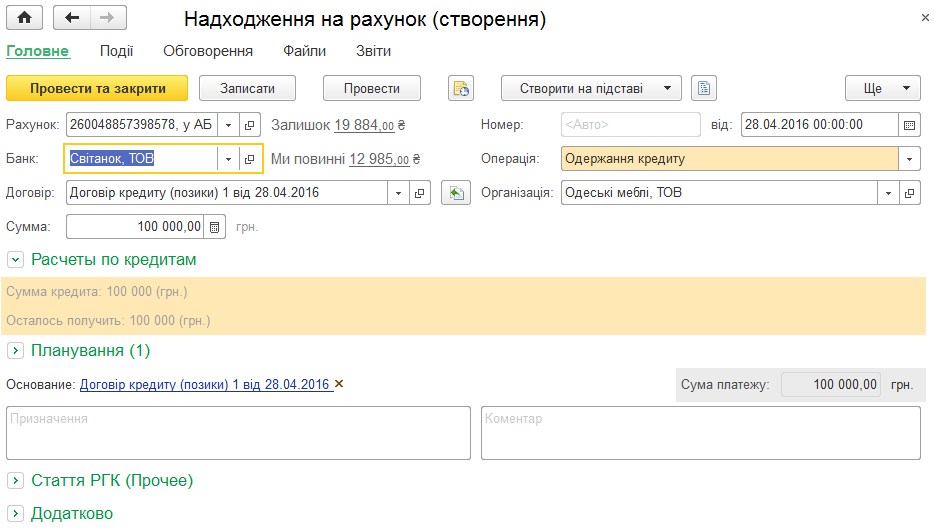Open the Організація dropdown list

(888, 192)
